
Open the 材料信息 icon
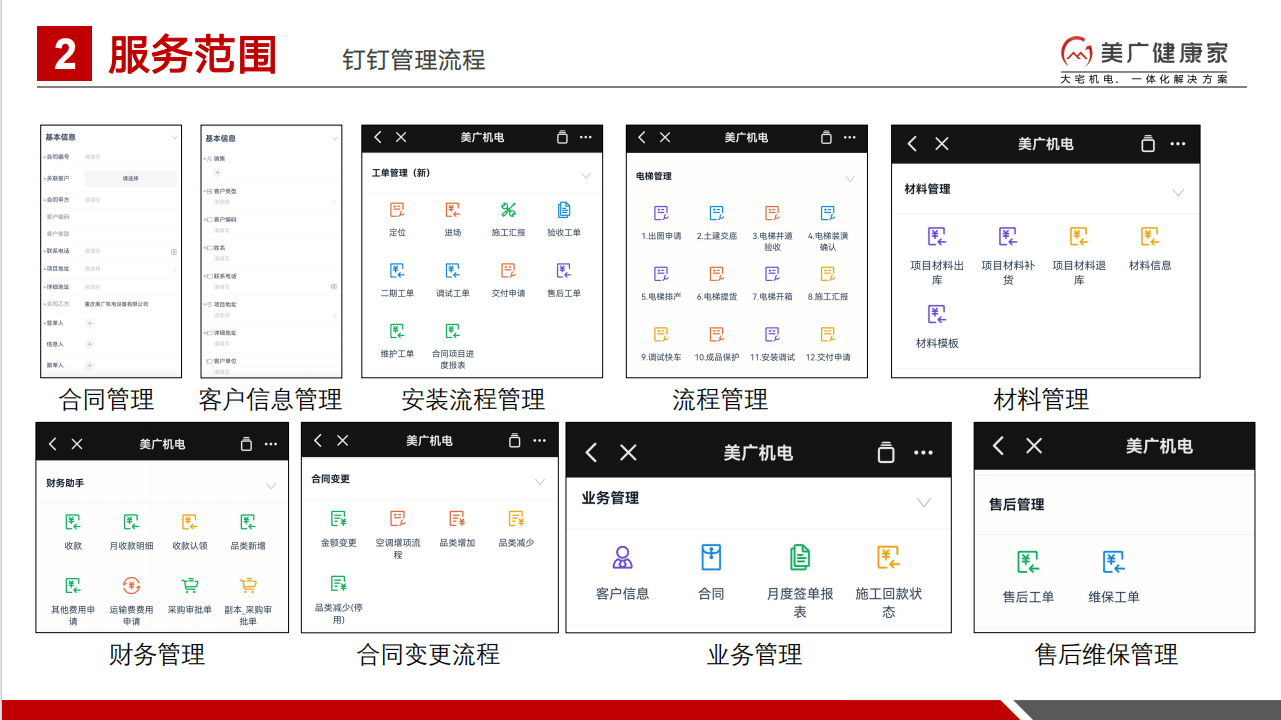(1150, 237)
